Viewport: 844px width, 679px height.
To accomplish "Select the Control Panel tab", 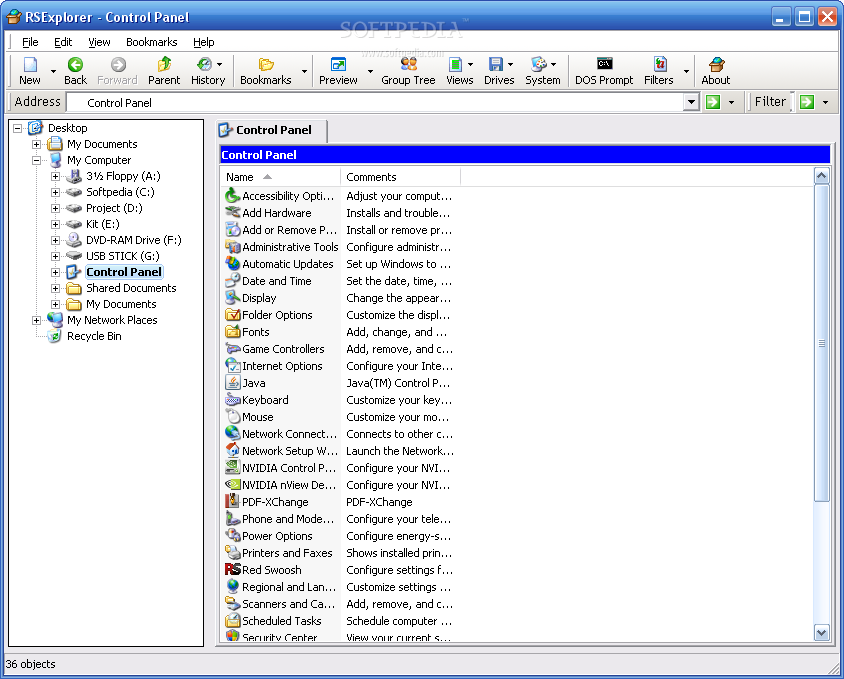I will 272,130.
